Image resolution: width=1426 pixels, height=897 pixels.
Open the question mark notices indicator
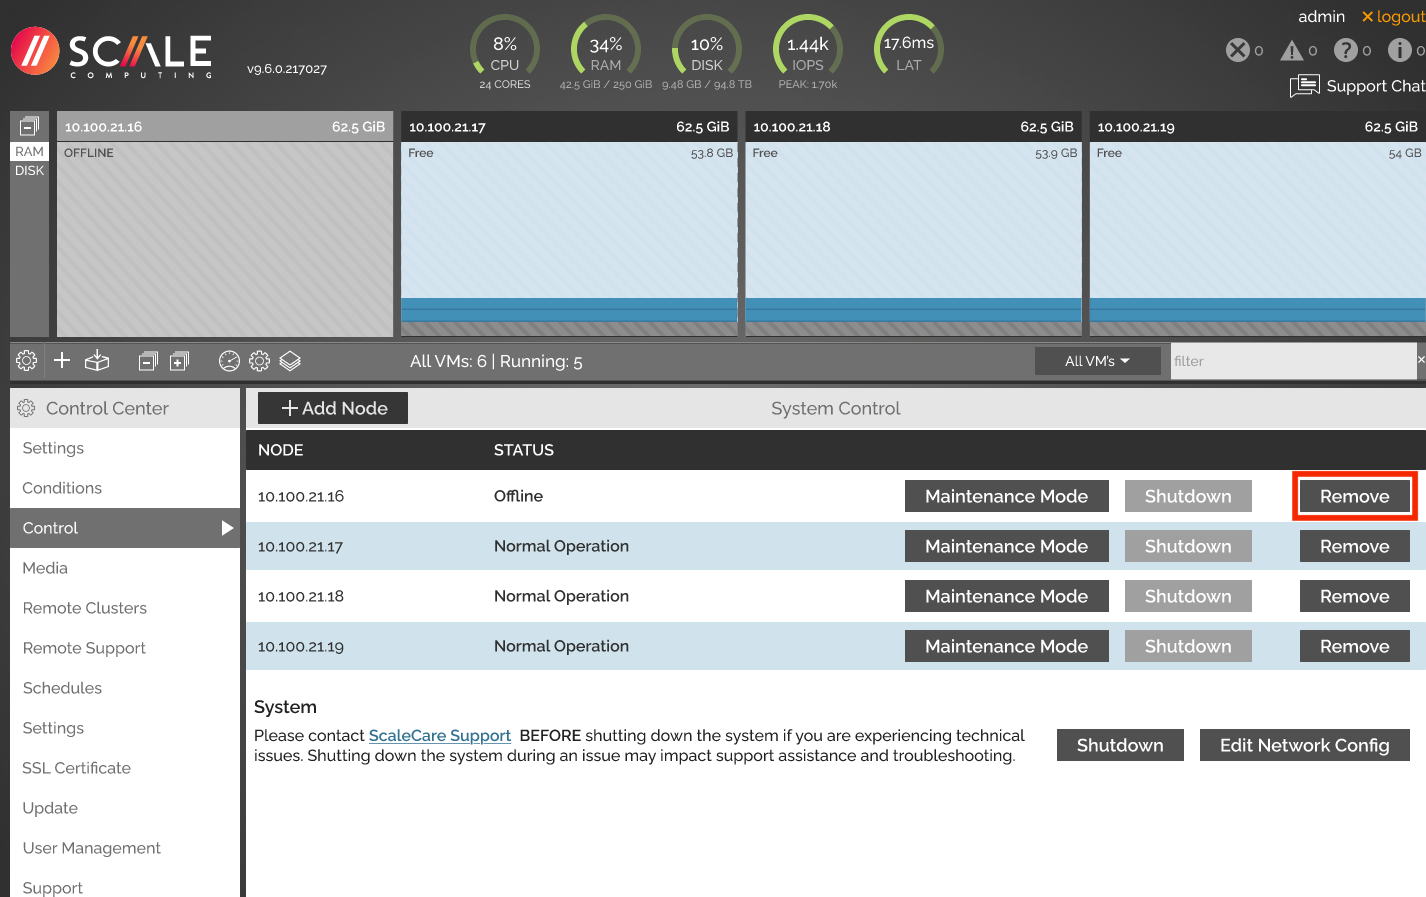pyautogui.click(x=1346, y=50)
